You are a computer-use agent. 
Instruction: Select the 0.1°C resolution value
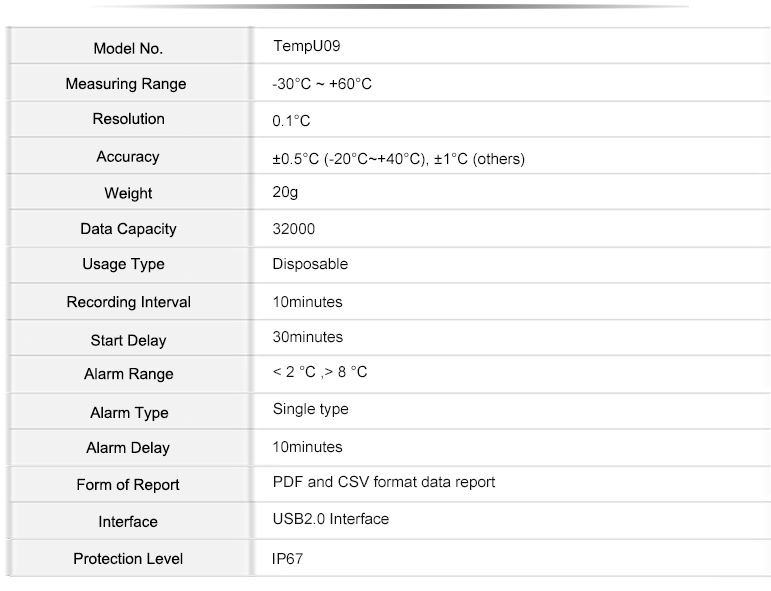[291, 120]
